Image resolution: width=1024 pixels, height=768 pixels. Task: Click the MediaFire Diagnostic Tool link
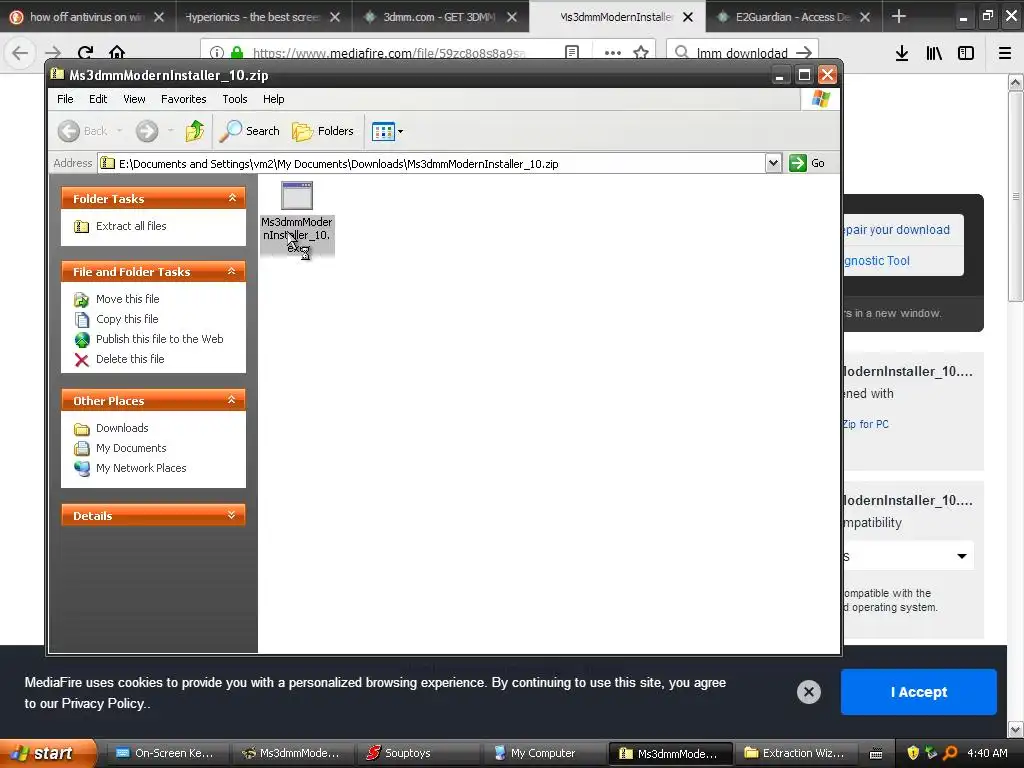pyautogui.click(x=877, y=261)
